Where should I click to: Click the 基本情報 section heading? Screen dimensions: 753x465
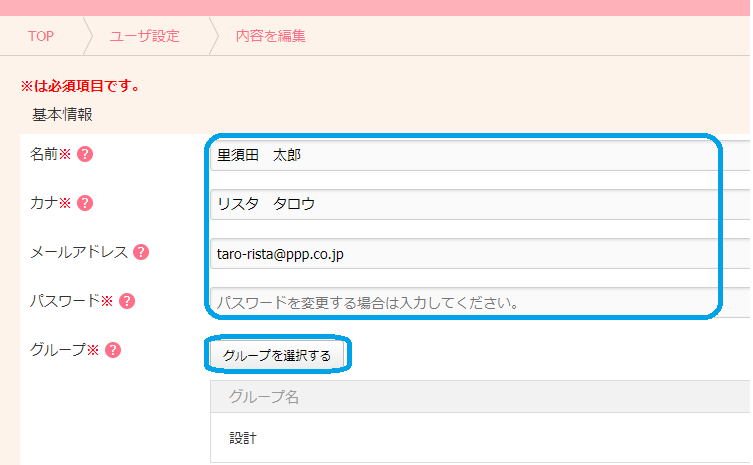(62, 114)
